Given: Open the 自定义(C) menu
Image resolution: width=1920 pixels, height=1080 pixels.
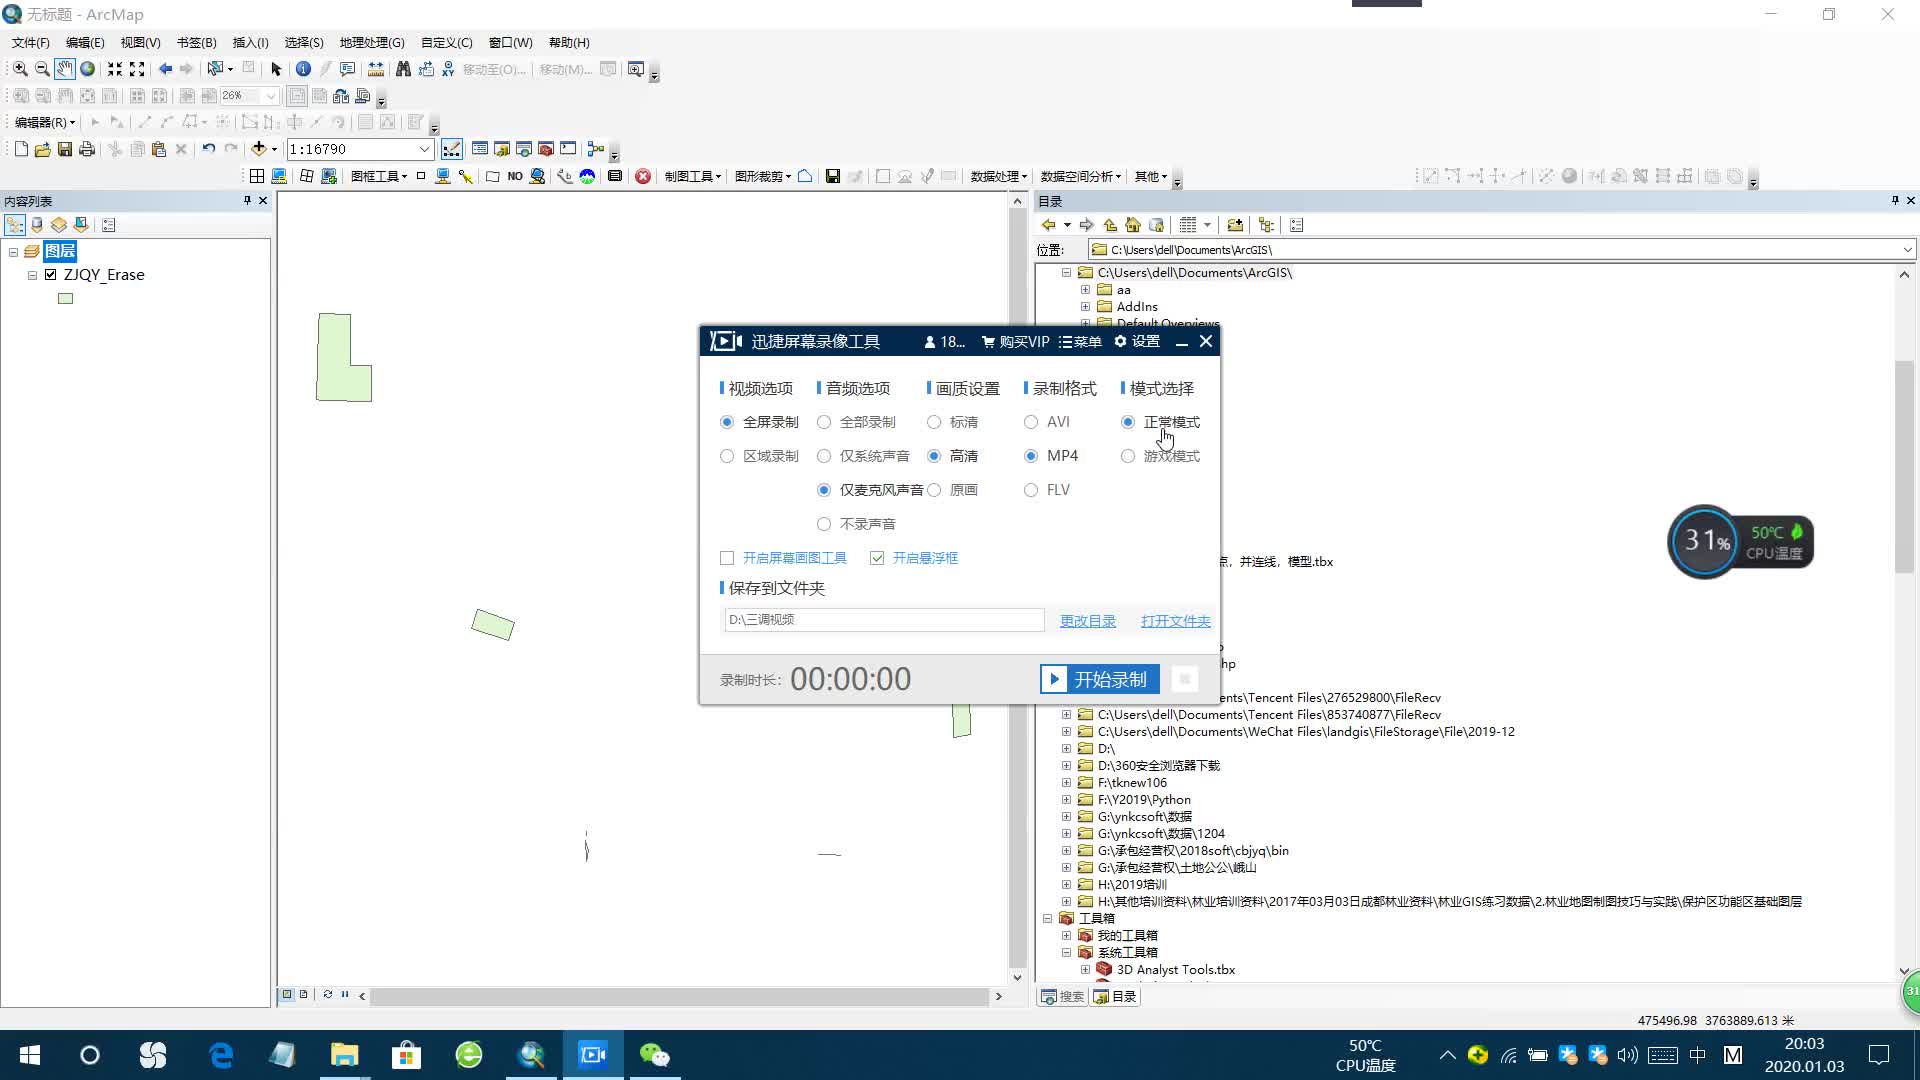Looking at the screenshot, I should point(446,43).
